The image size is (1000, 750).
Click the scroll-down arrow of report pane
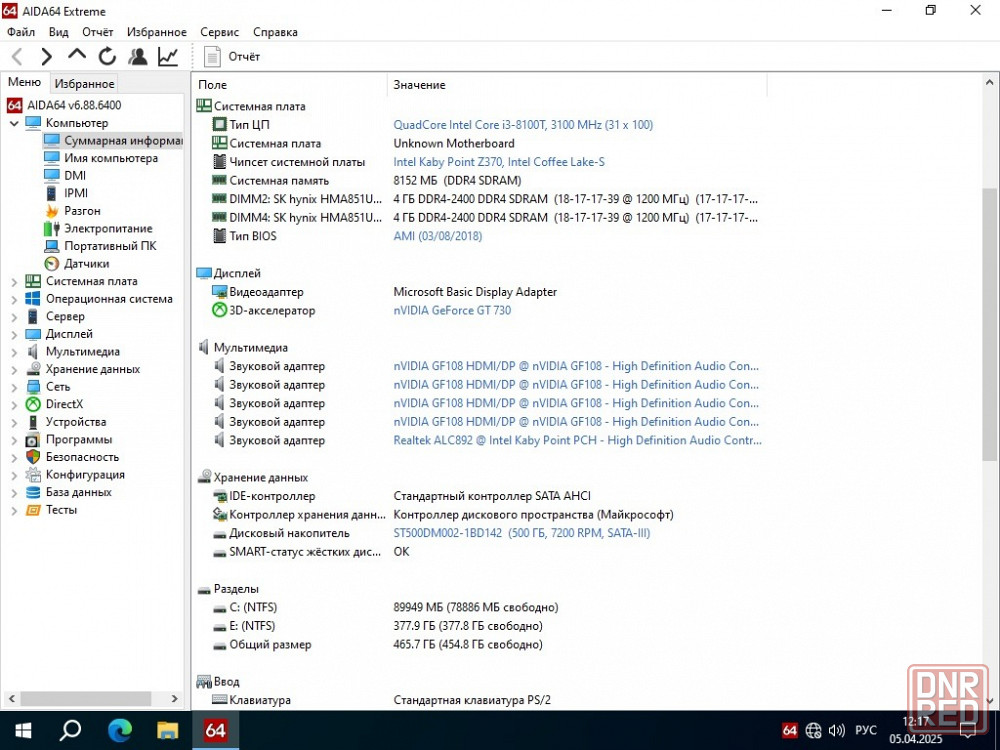click(x=989, y=700)
